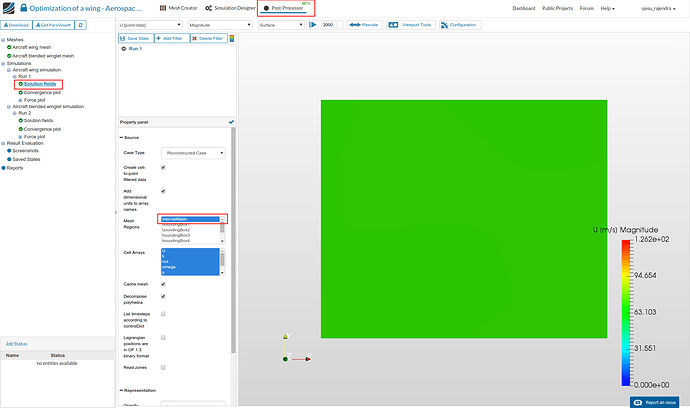This screenshot has width=690, height=408.
Task: Open the Case Type dropdown
Action: (192, 153)
